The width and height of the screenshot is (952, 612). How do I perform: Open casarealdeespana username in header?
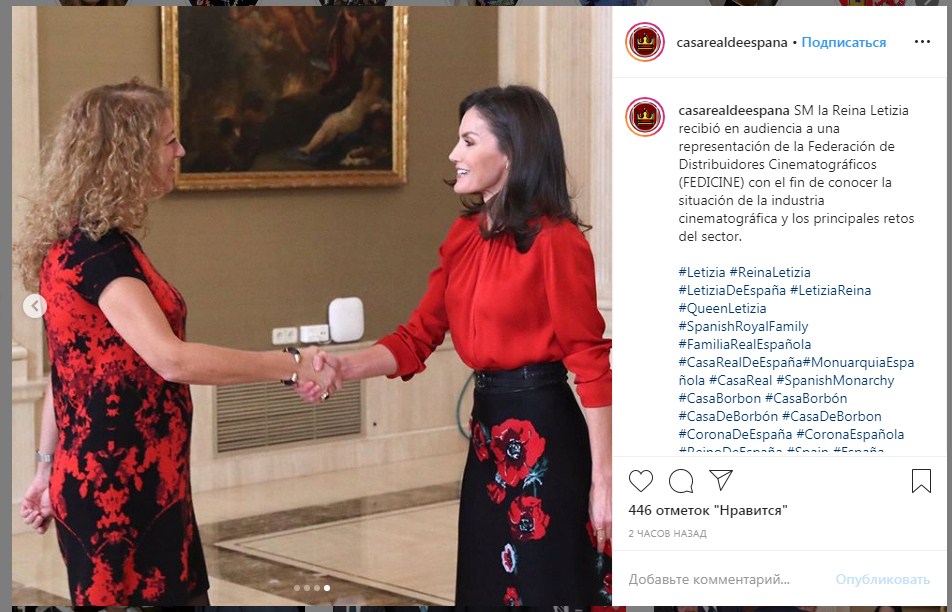732,42
